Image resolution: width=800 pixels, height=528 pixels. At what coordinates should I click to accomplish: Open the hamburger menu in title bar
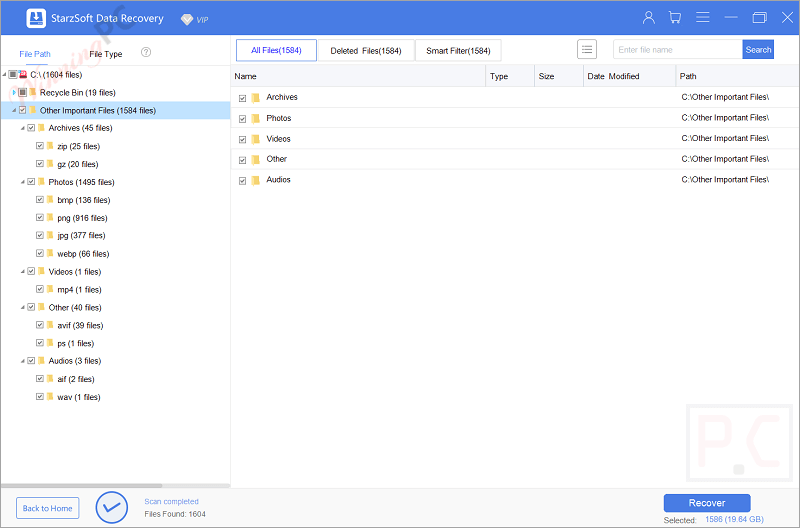click(703, 17)
